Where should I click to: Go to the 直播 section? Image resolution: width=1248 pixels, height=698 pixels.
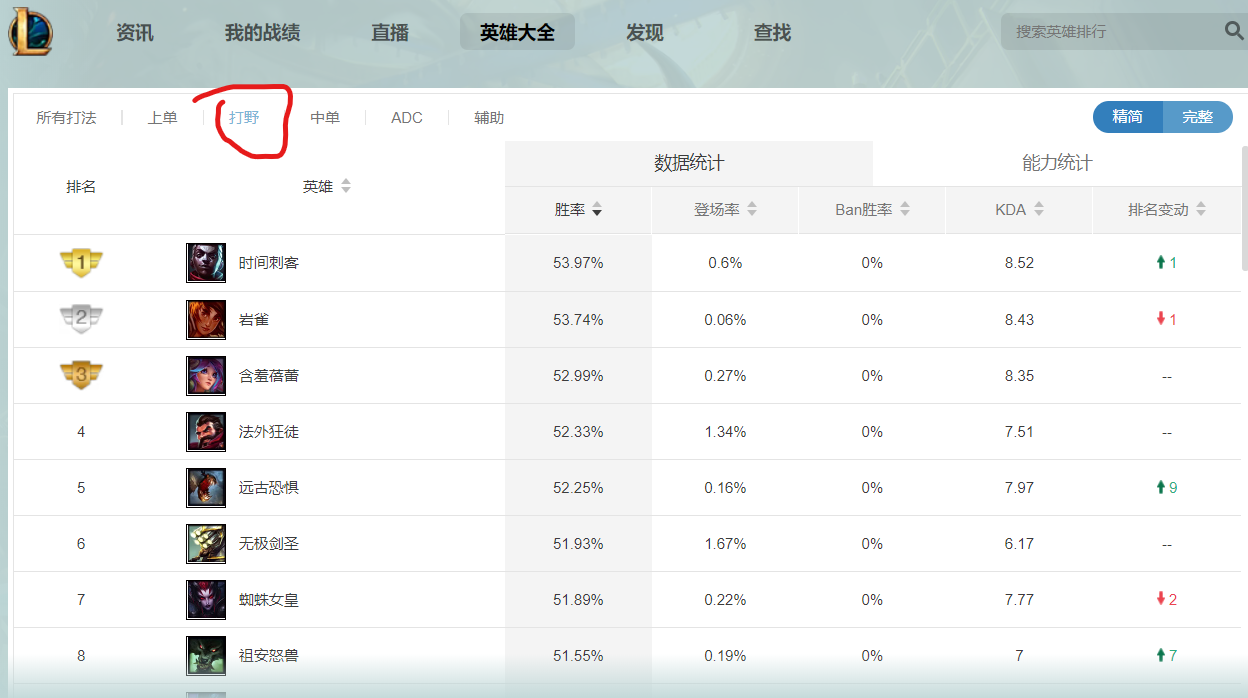[x=390, y=33]
